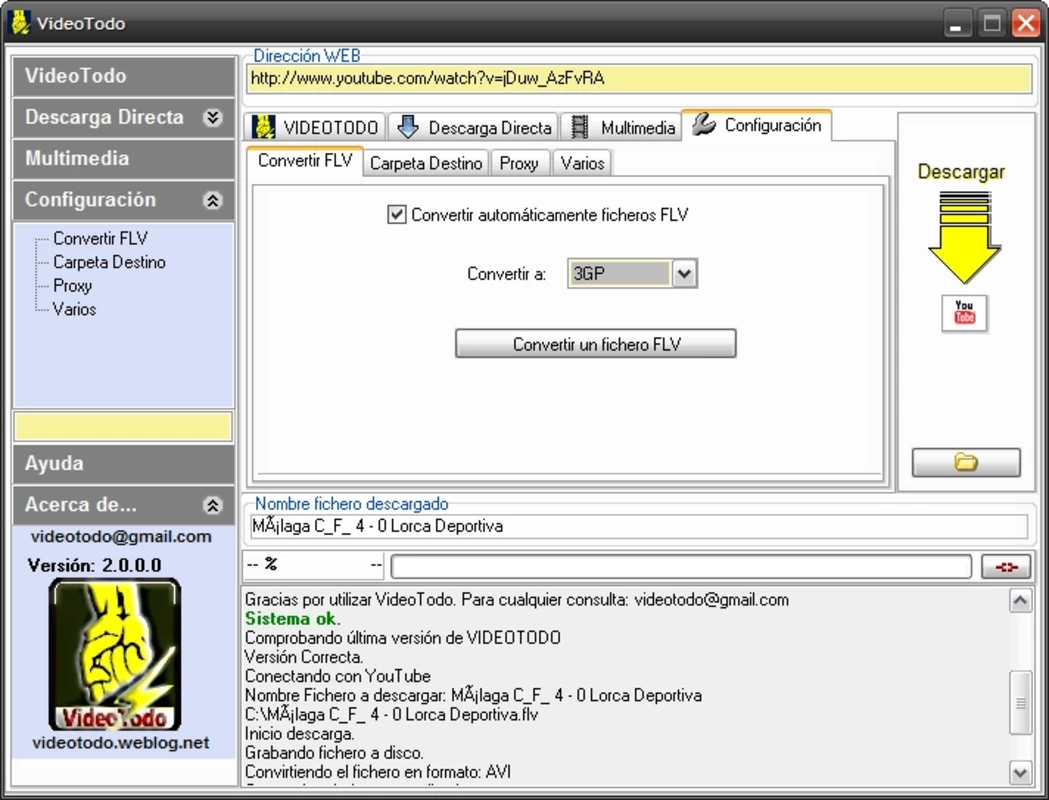This screenshot has height=800, width=1049.
Task: Visit the videotodo.weblog.net link
Action: coord(120,742)
